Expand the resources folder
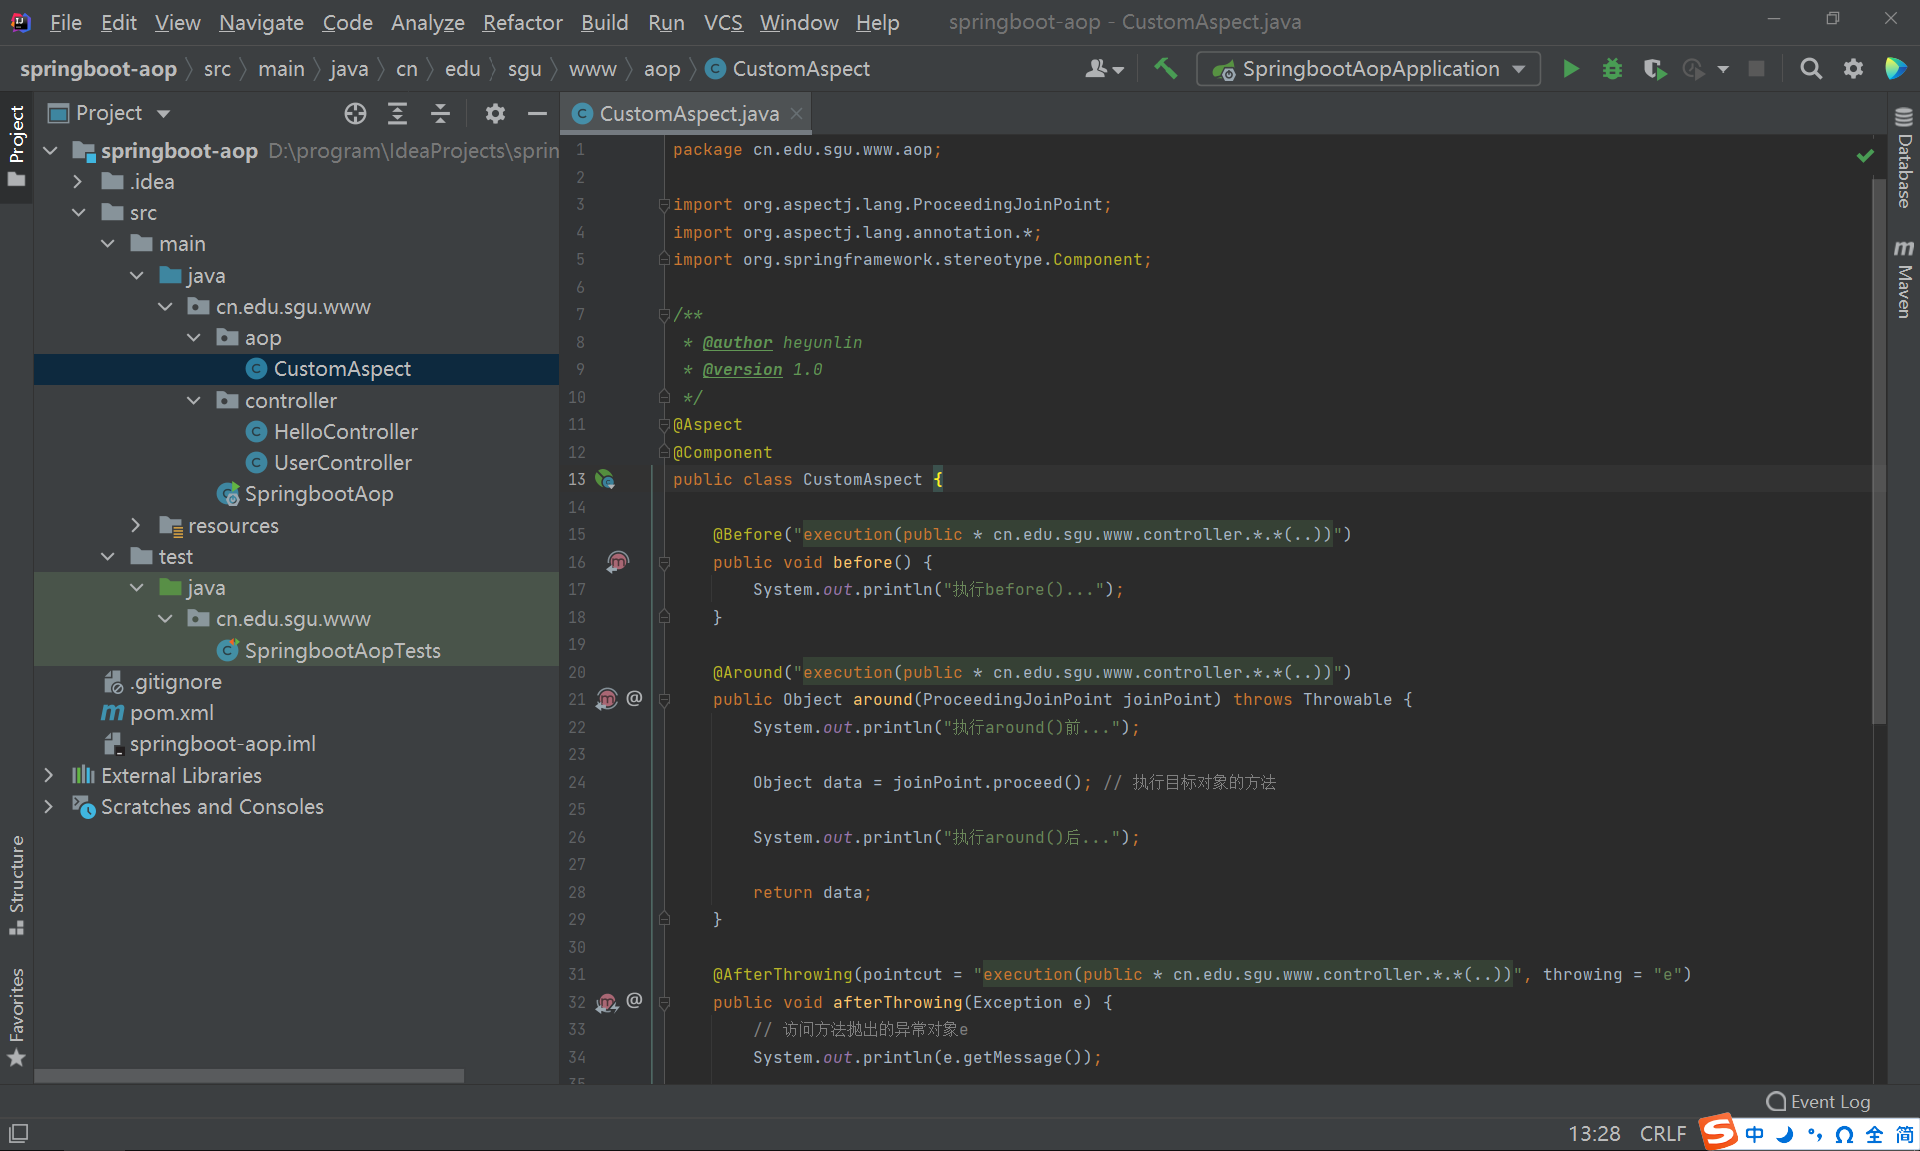The width and height of the screenshot is (1920, 1151). (136, 526)
